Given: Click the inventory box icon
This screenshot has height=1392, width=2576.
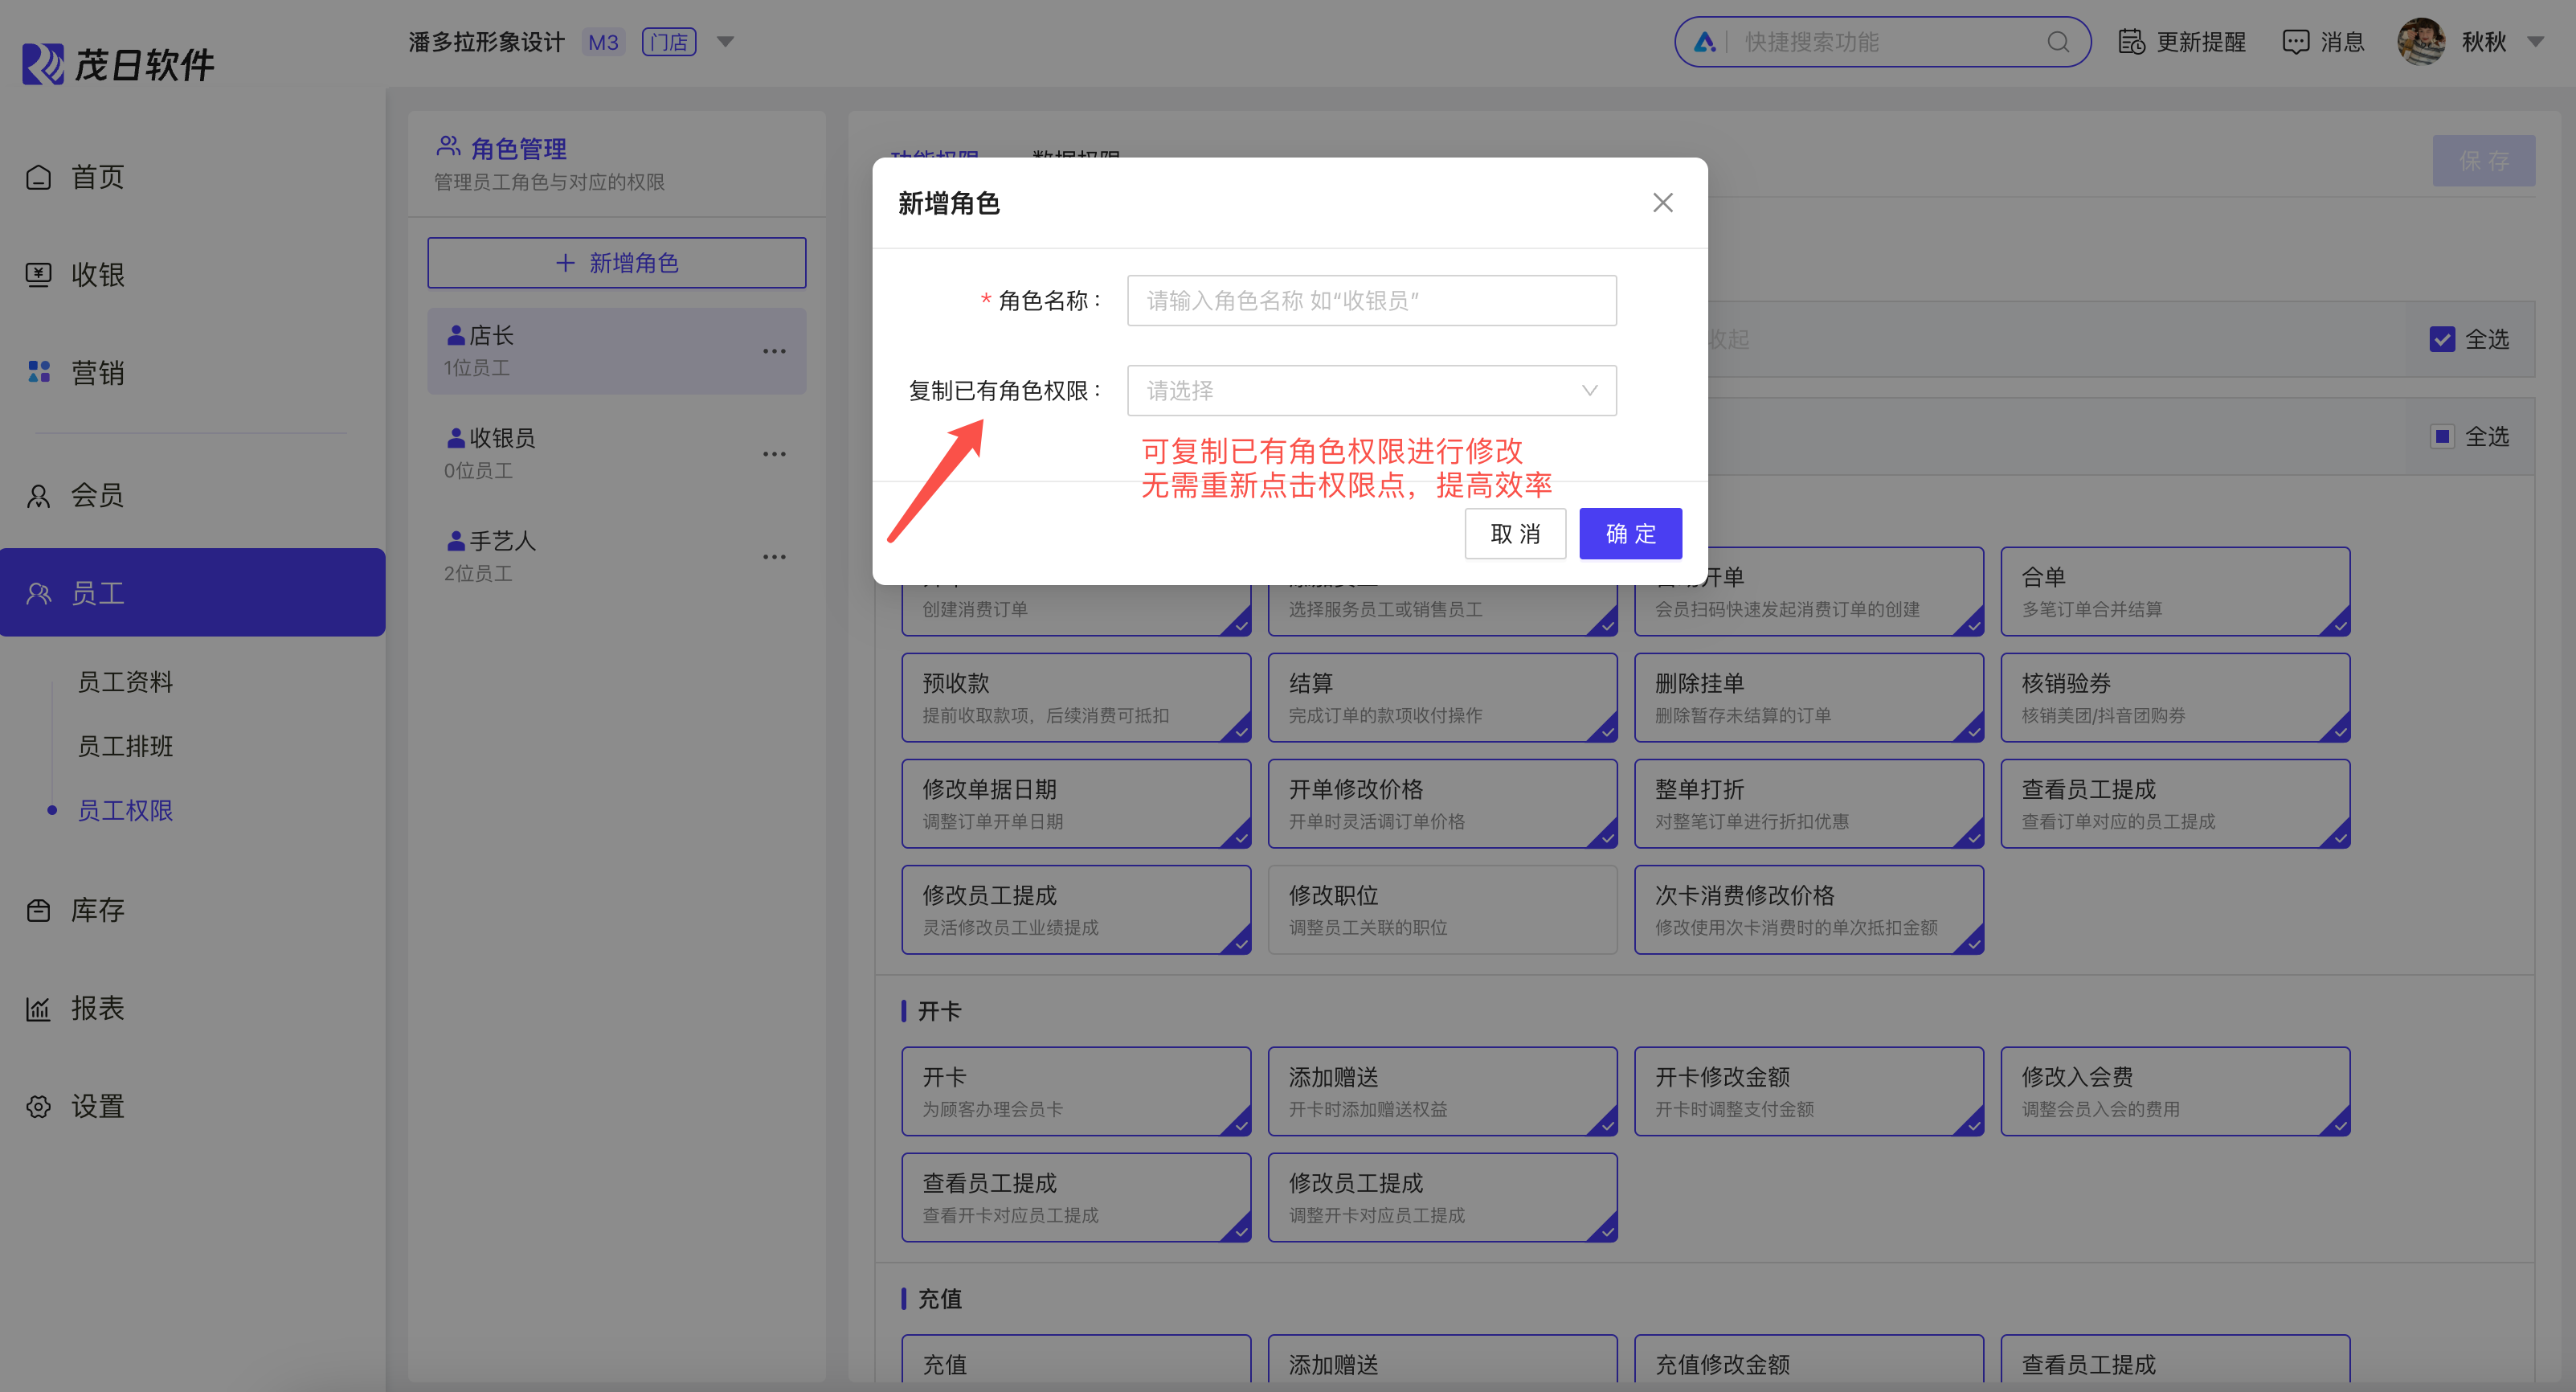Looking at the screenshot, I should tap(38, 910).
